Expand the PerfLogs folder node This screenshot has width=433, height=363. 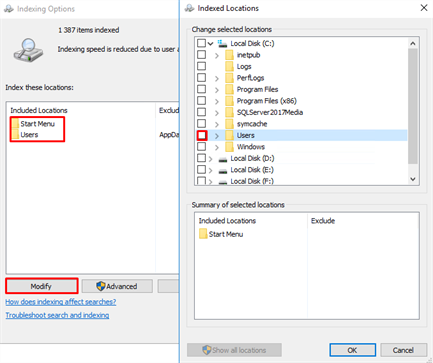tap(217, 79)
